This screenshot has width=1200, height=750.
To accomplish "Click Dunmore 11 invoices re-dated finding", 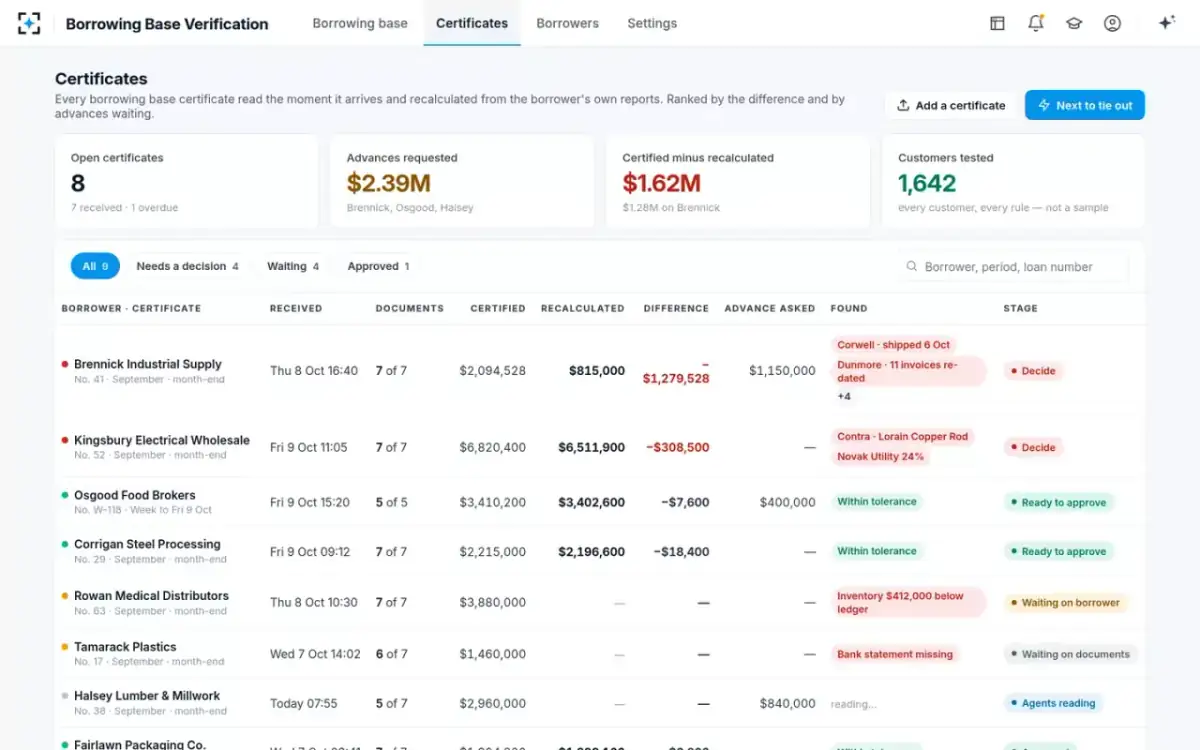I will point(908,371).
